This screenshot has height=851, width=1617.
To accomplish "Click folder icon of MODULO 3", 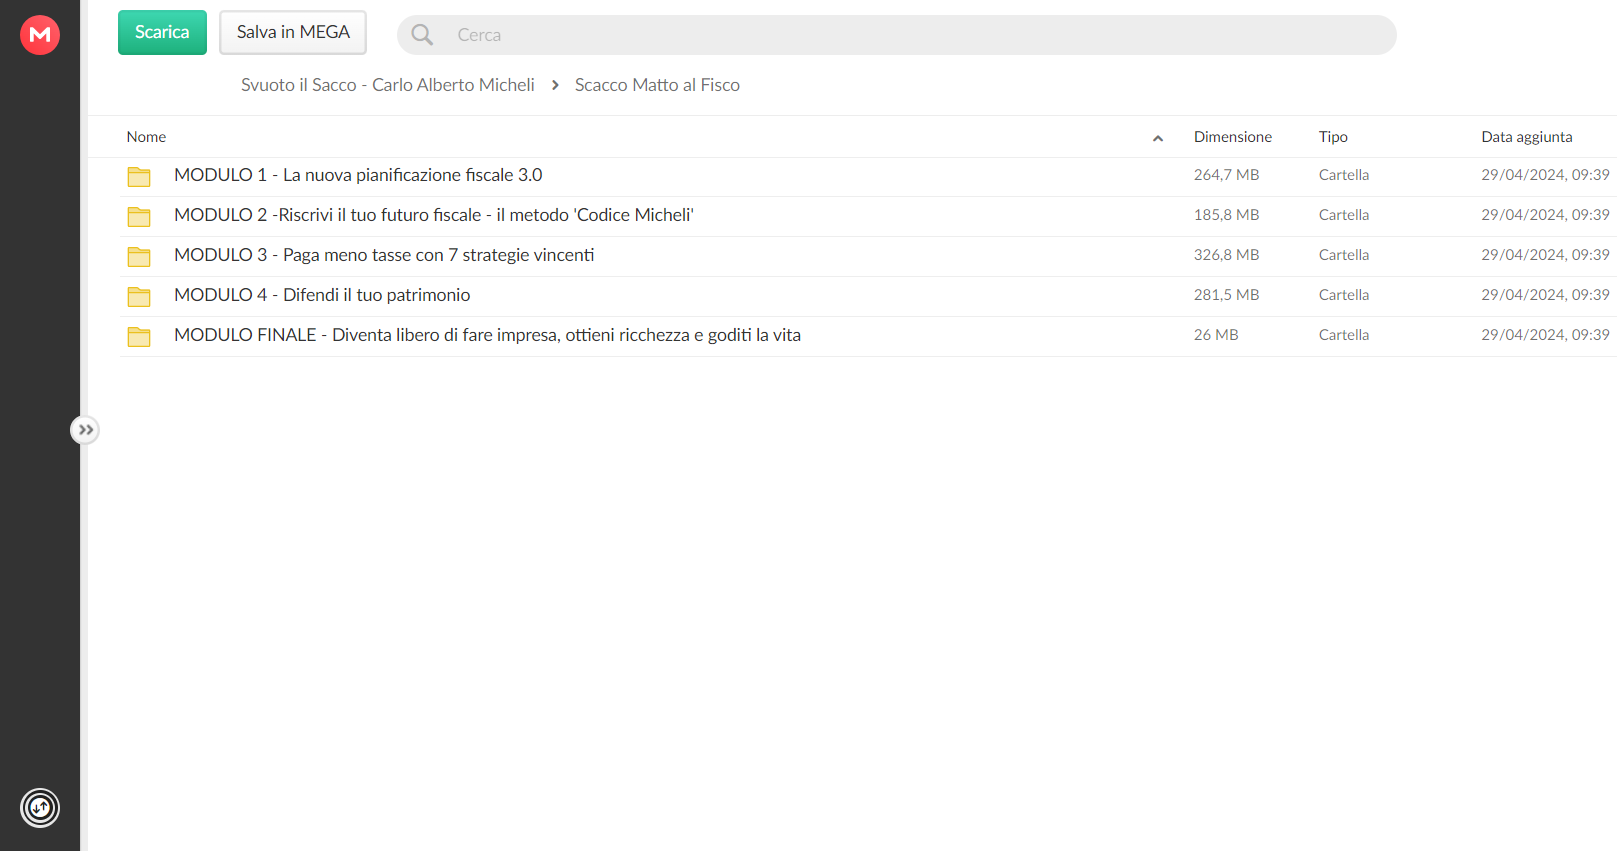I will coord(139,257).
